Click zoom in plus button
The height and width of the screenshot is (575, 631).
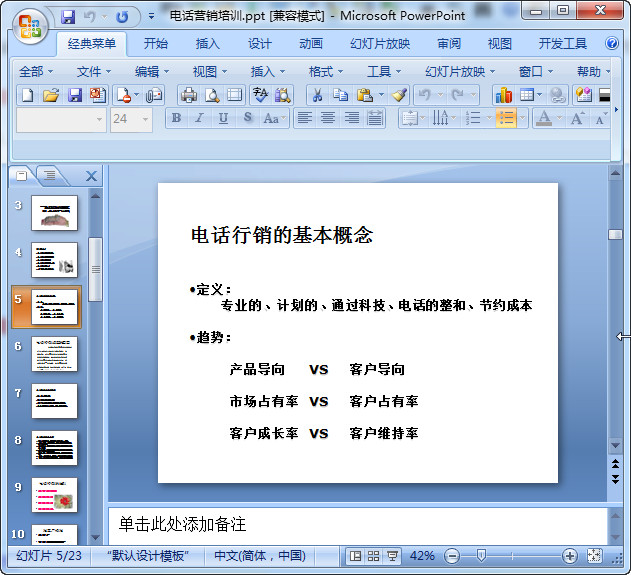569,556
